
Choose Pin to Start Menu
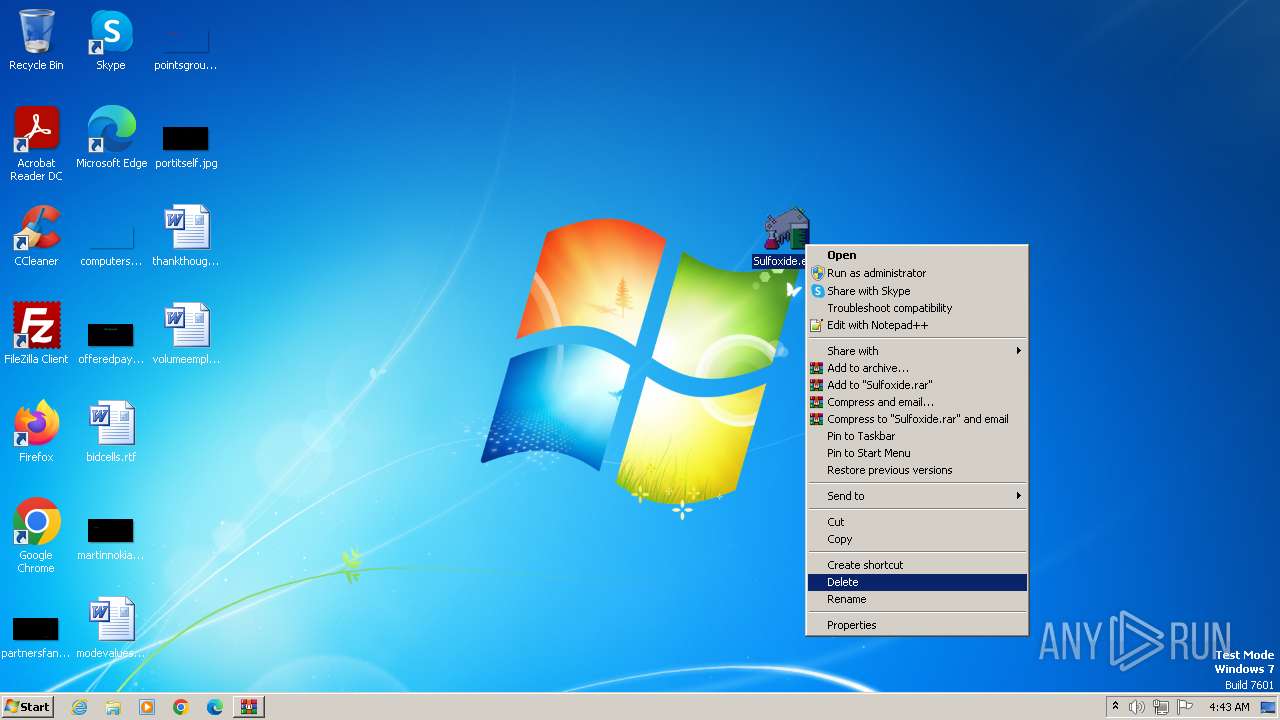click(x=917, y=453)
